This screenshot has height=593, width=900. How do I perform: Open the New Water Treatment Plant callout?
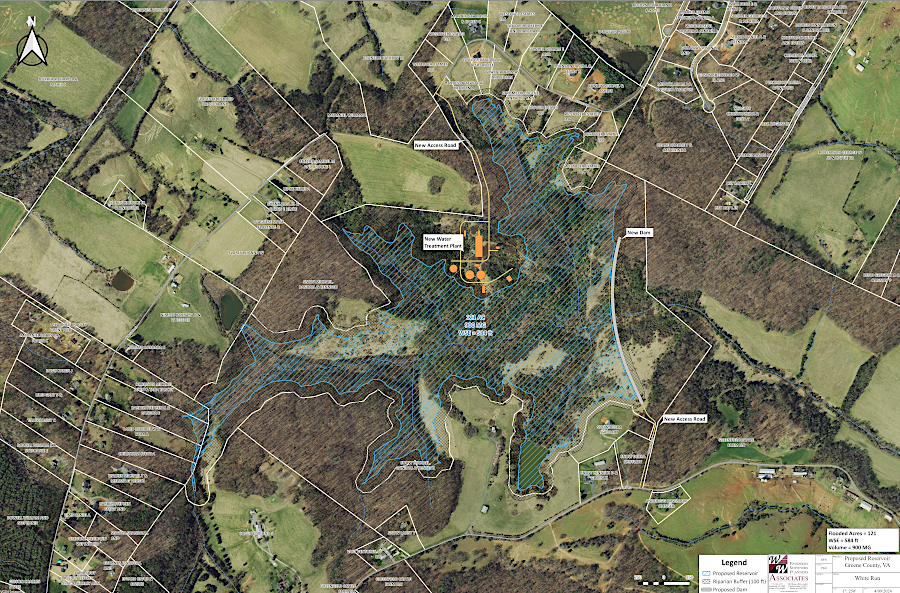pyautogui.click(x=443, y=243)
